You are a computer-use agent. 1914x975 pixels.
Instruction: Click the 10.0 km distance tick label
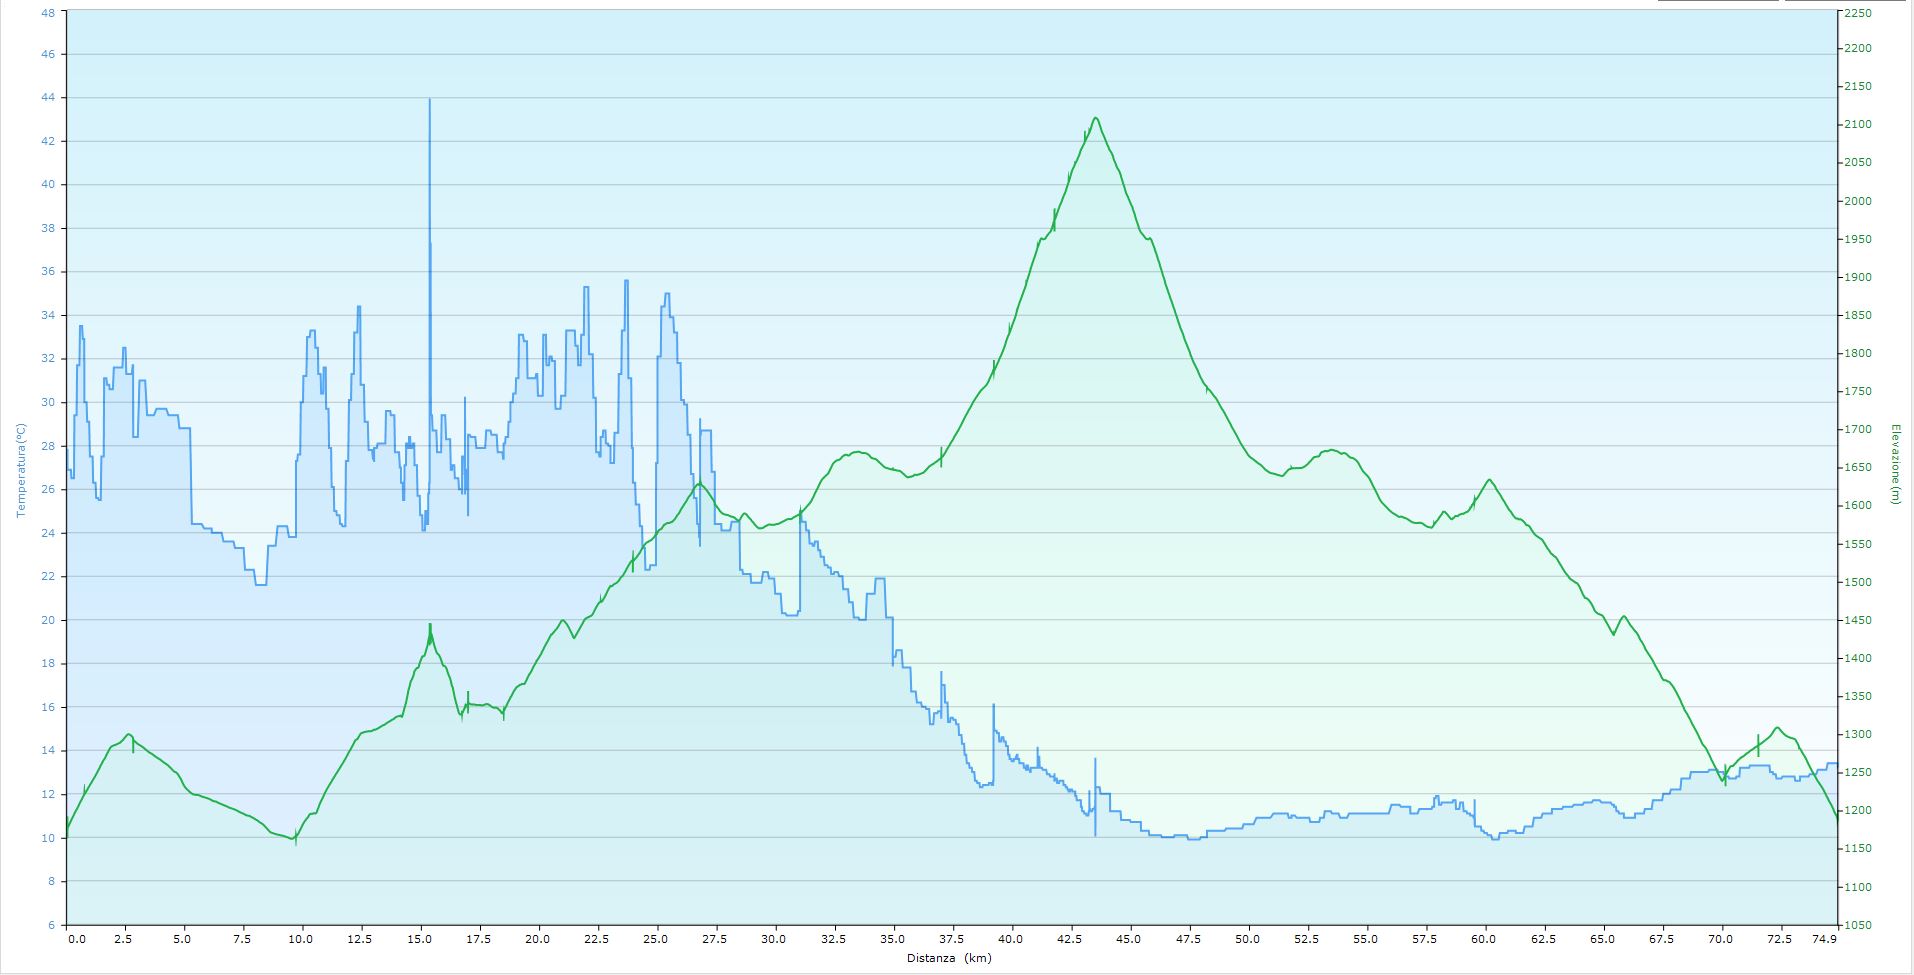pyautogui.click(x=301, y=939)
